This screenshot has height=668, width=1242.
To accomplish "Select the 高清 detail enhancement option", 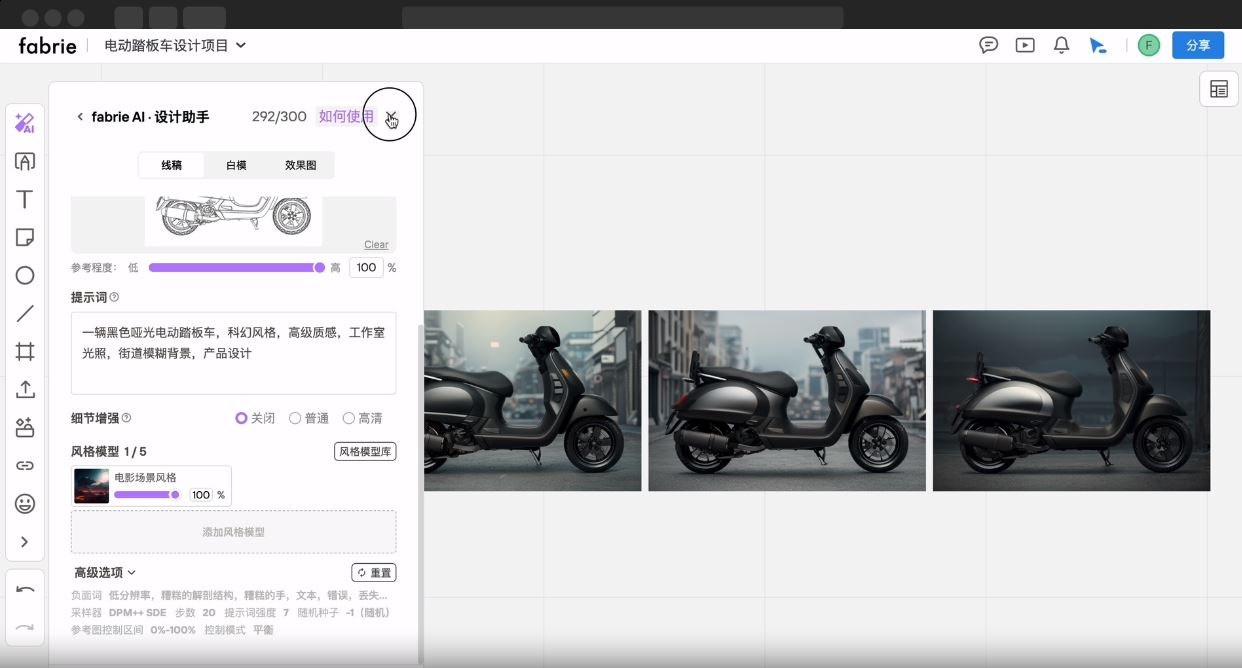I will pos(362,418).
